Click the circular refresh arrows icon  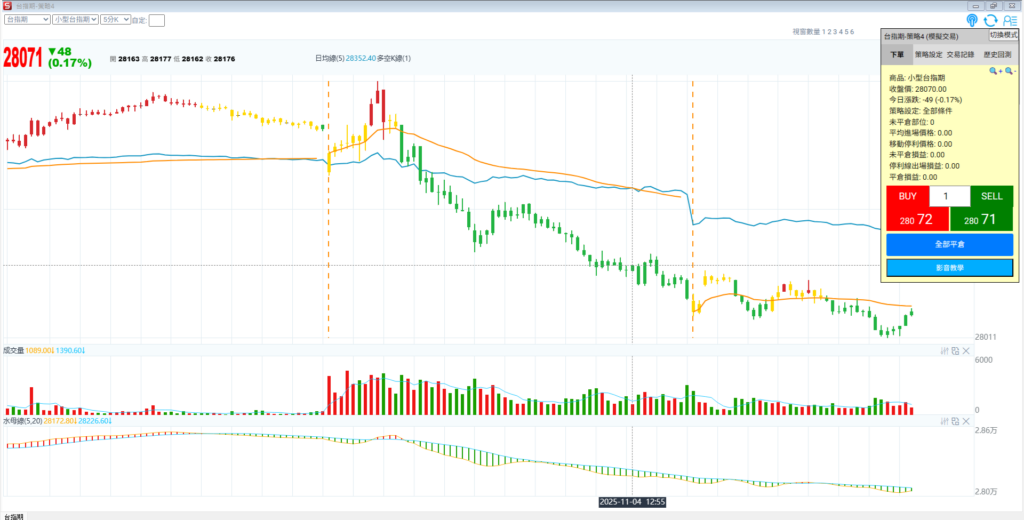(x=990, y=20)
